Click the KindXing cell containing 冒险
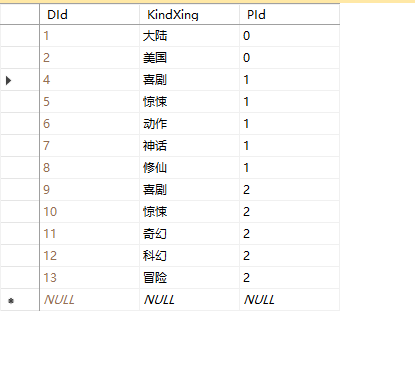The height and width of the screenshot is (379, 415). (x=189, y=278)
